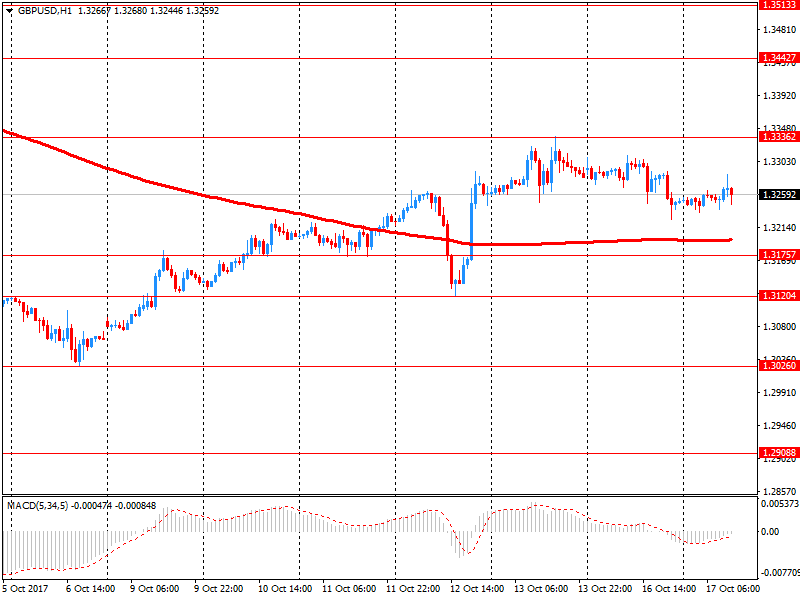Click the 5 Oct 2017 time label
This screenshot has width=800, height=600.
[26, 589]
